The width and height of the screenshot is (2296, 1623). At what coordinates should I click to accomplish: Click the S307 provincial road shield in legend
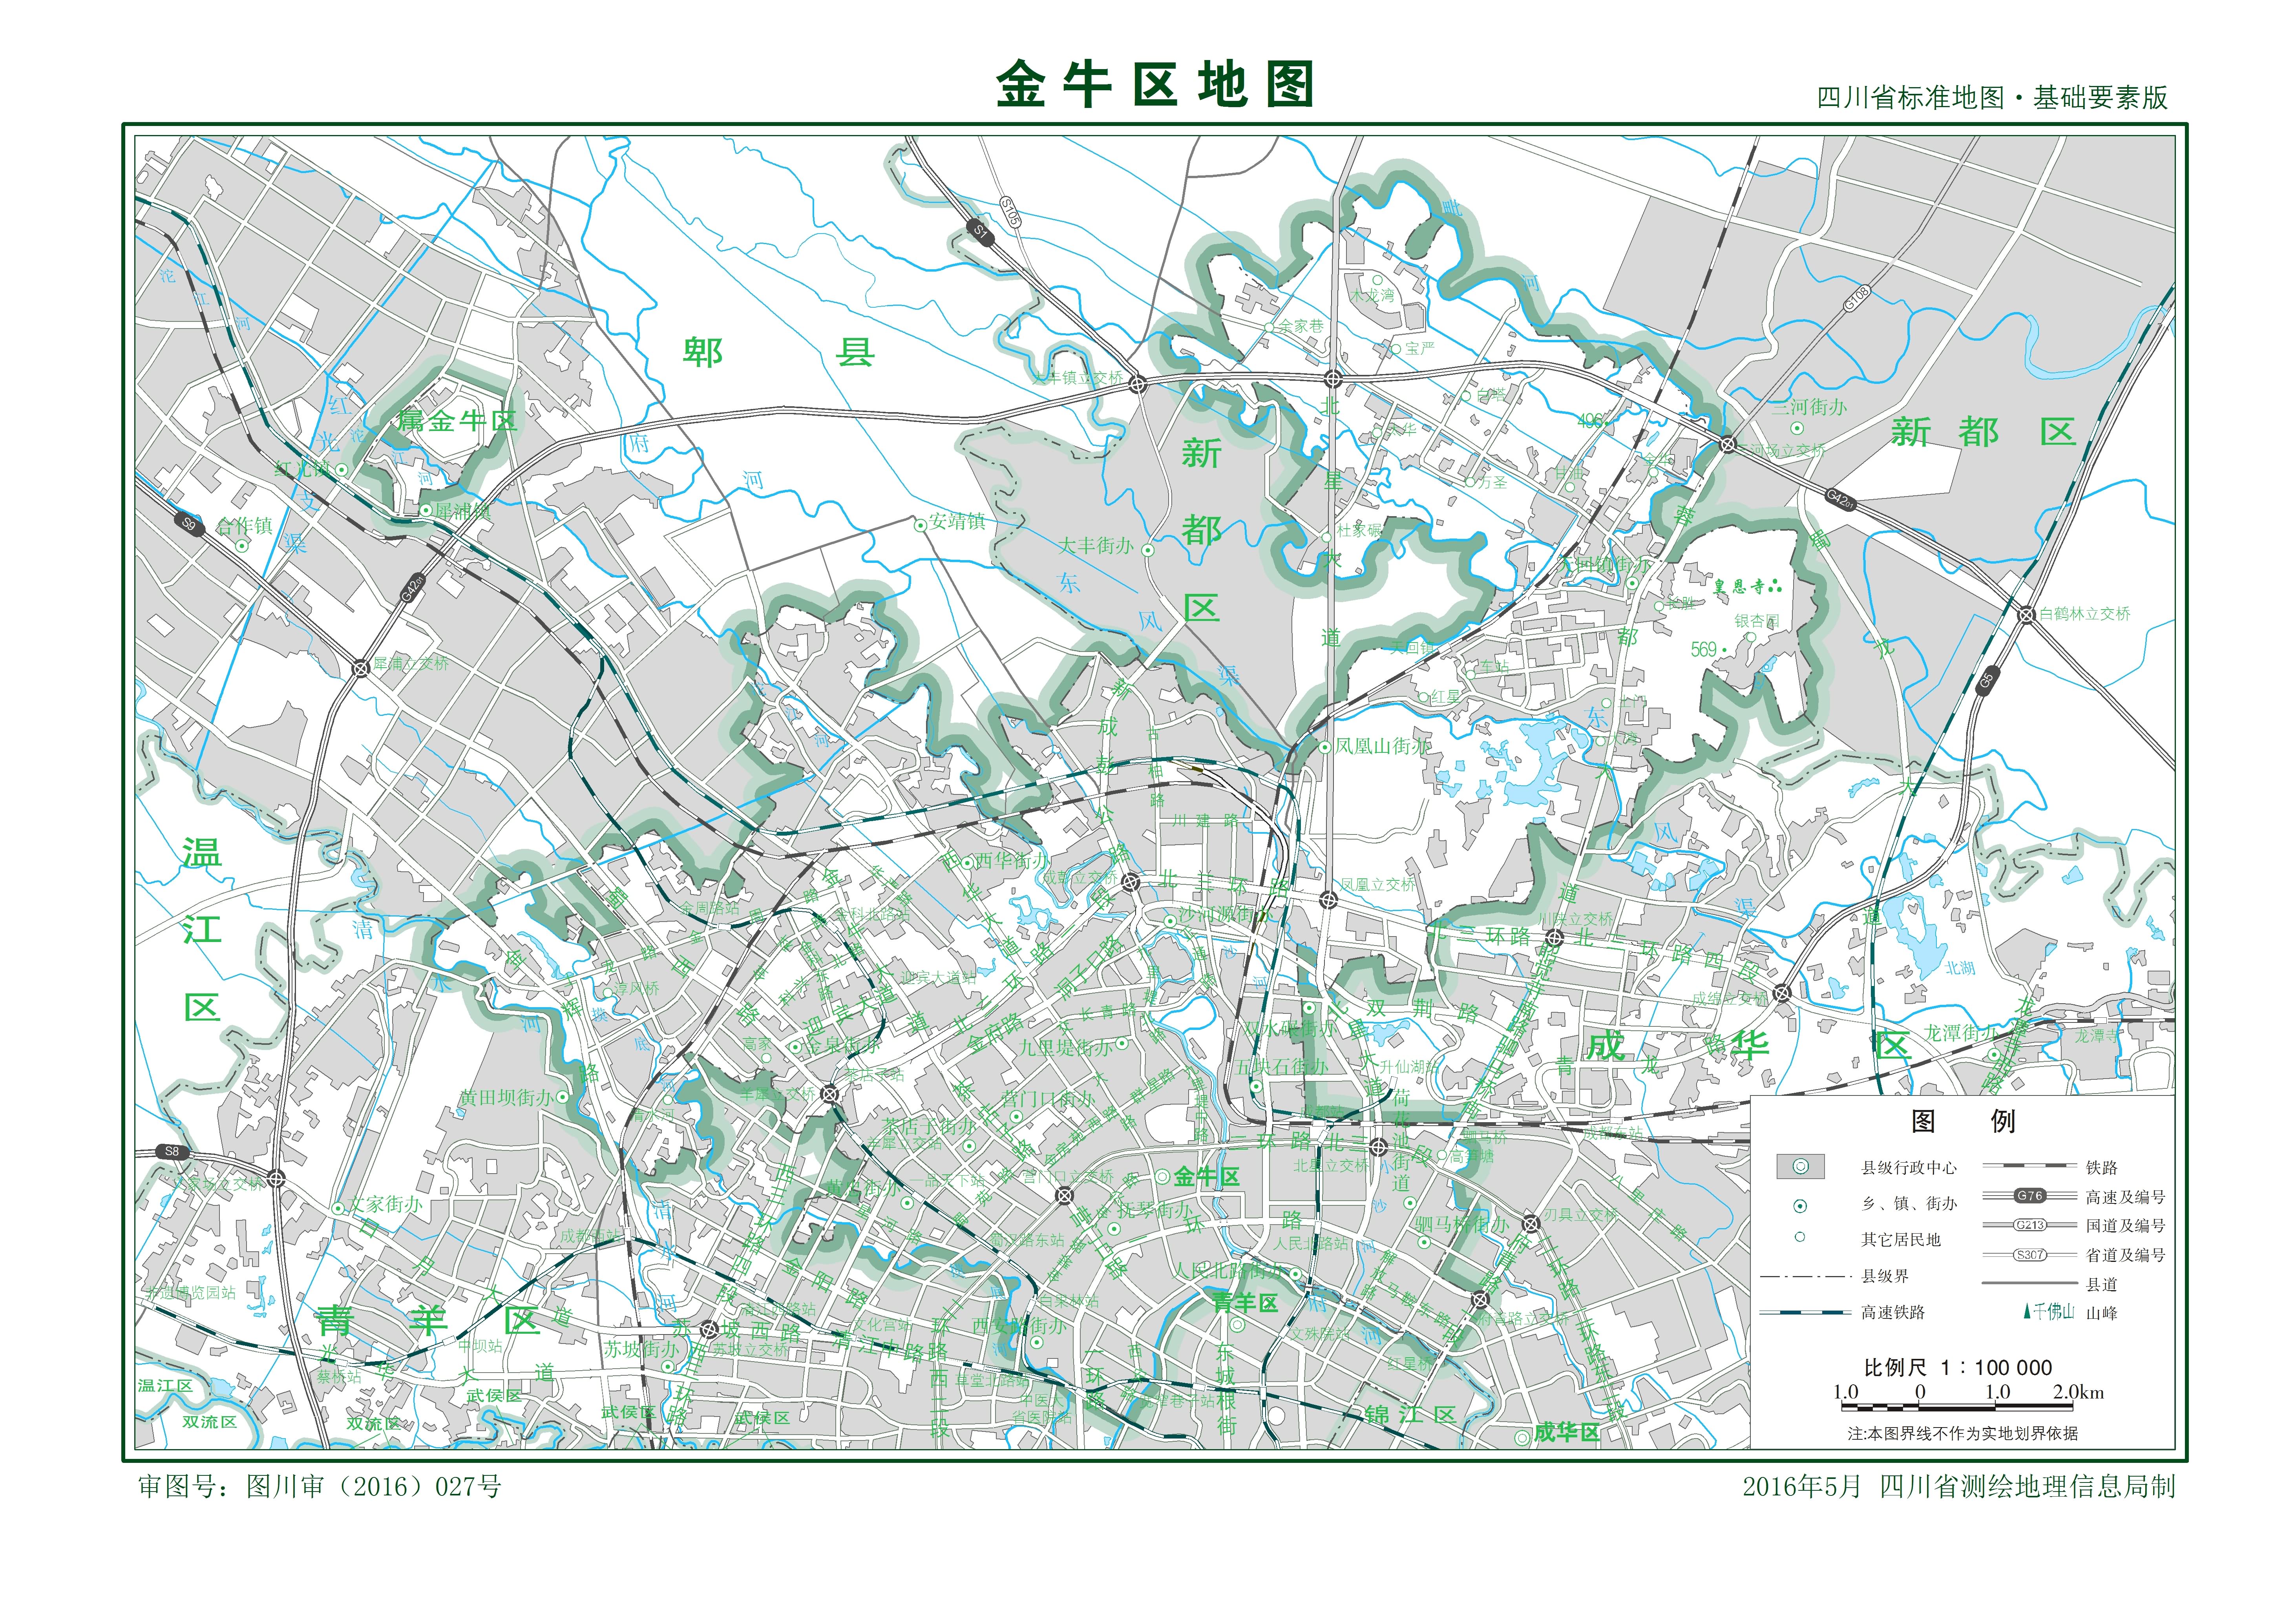[2030, 1255]
